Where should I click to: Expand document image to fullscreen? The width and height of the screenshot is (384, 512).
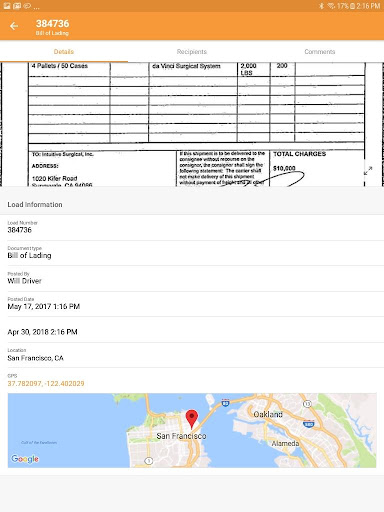point(368,171)
